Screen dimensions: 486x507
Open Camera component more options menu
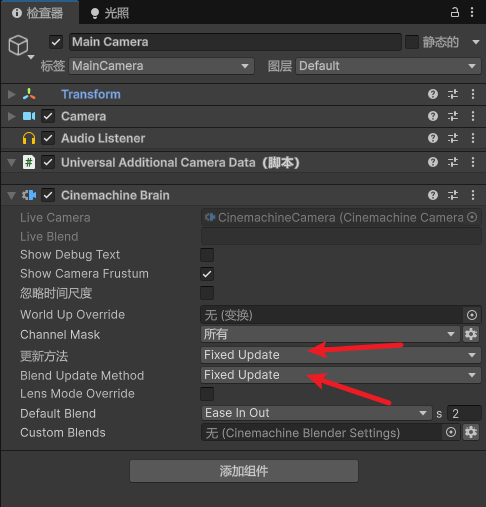click(x=473, y=116)
